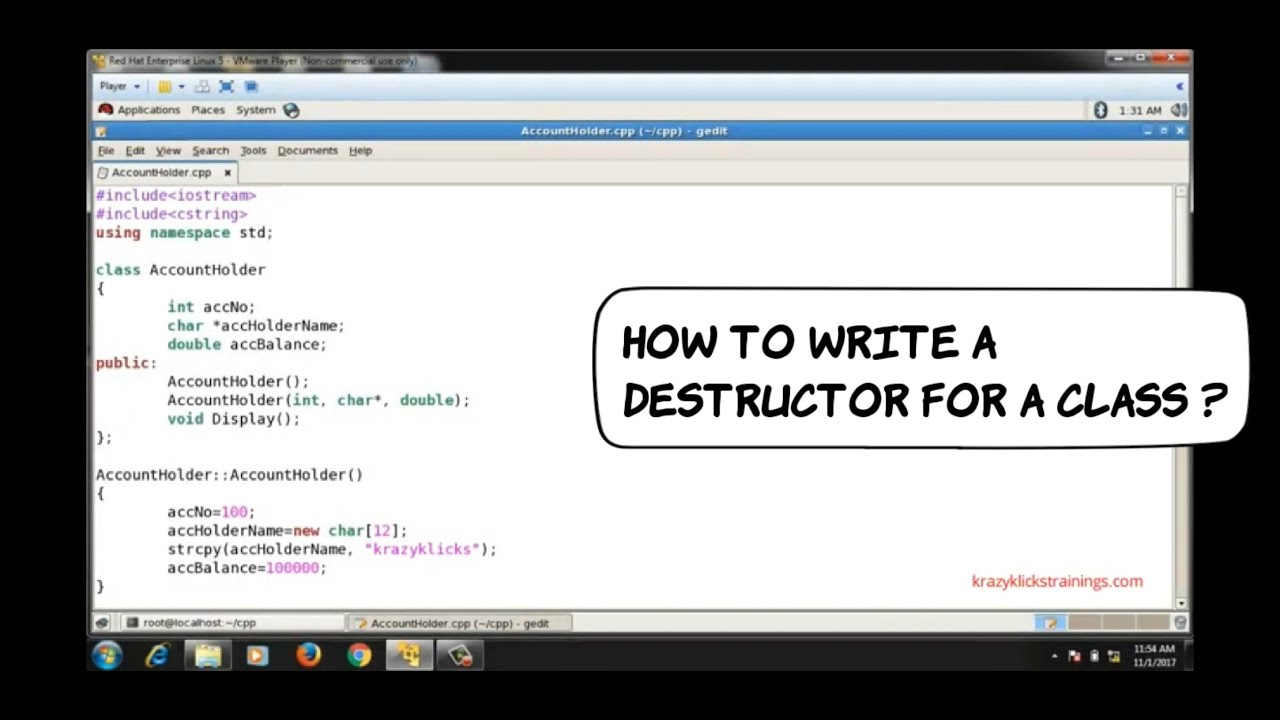Screen dimensions: 1280x720
Task: Collapse the VMware toolbar chevron
Action: pos(1179,87)
